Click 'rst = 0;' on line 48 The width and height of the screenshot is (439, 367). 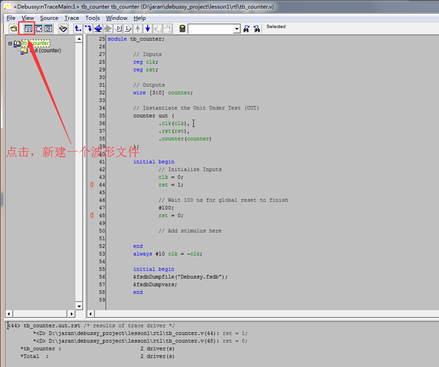171,215
